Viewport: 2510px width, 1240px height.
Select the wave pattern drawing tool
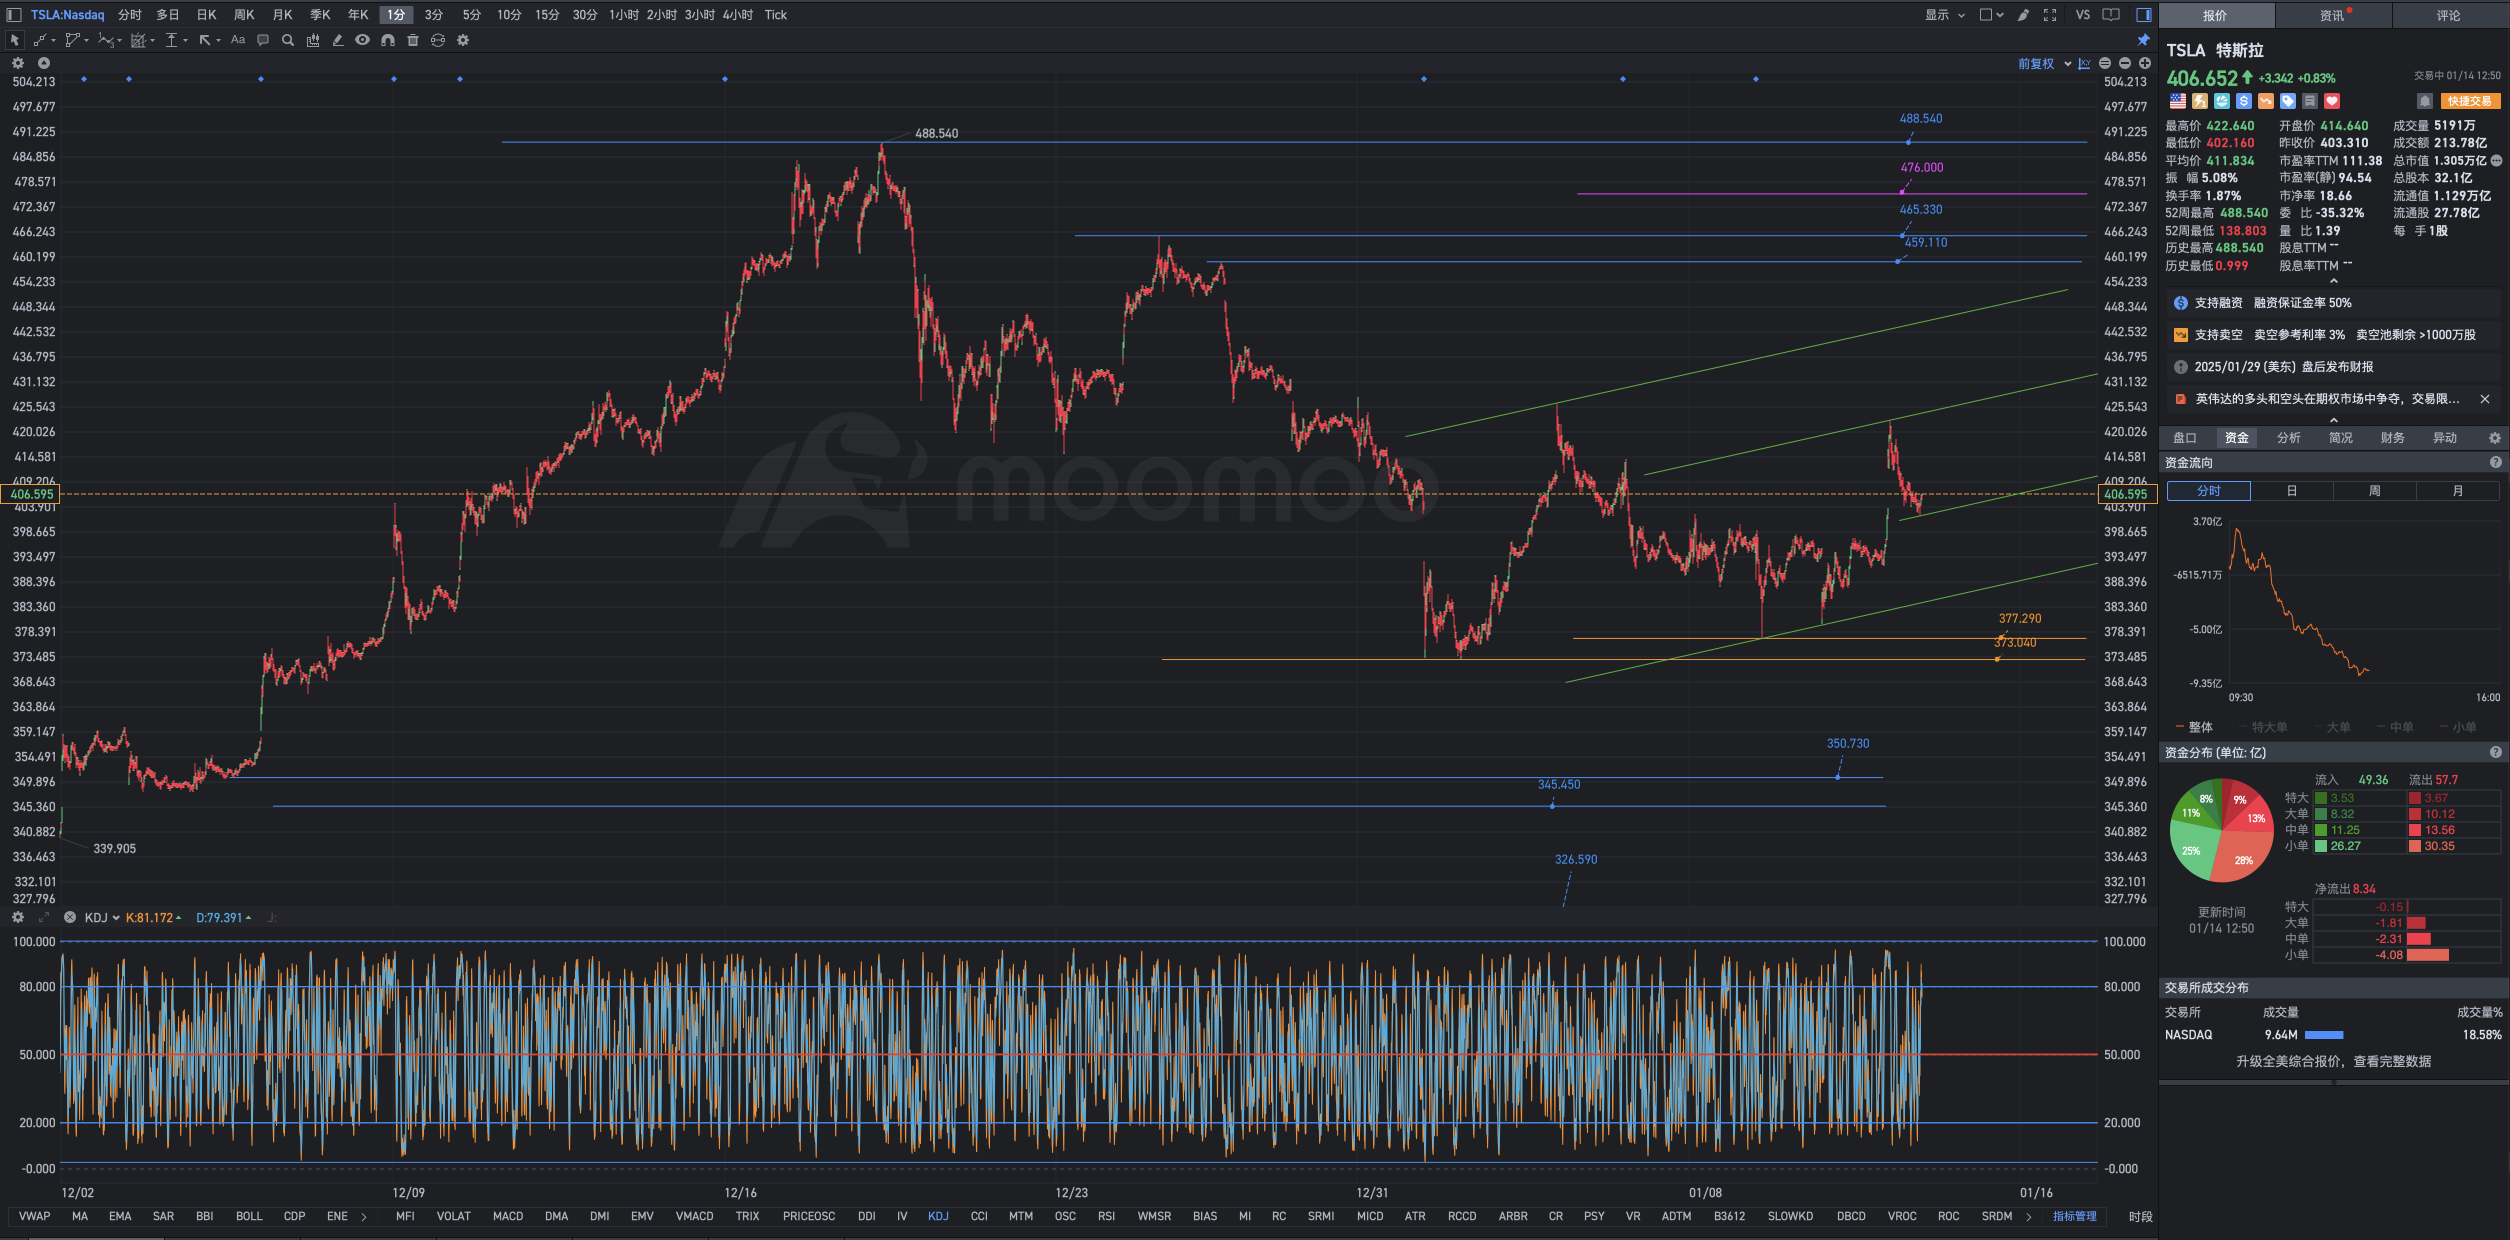tap(105, 40)
